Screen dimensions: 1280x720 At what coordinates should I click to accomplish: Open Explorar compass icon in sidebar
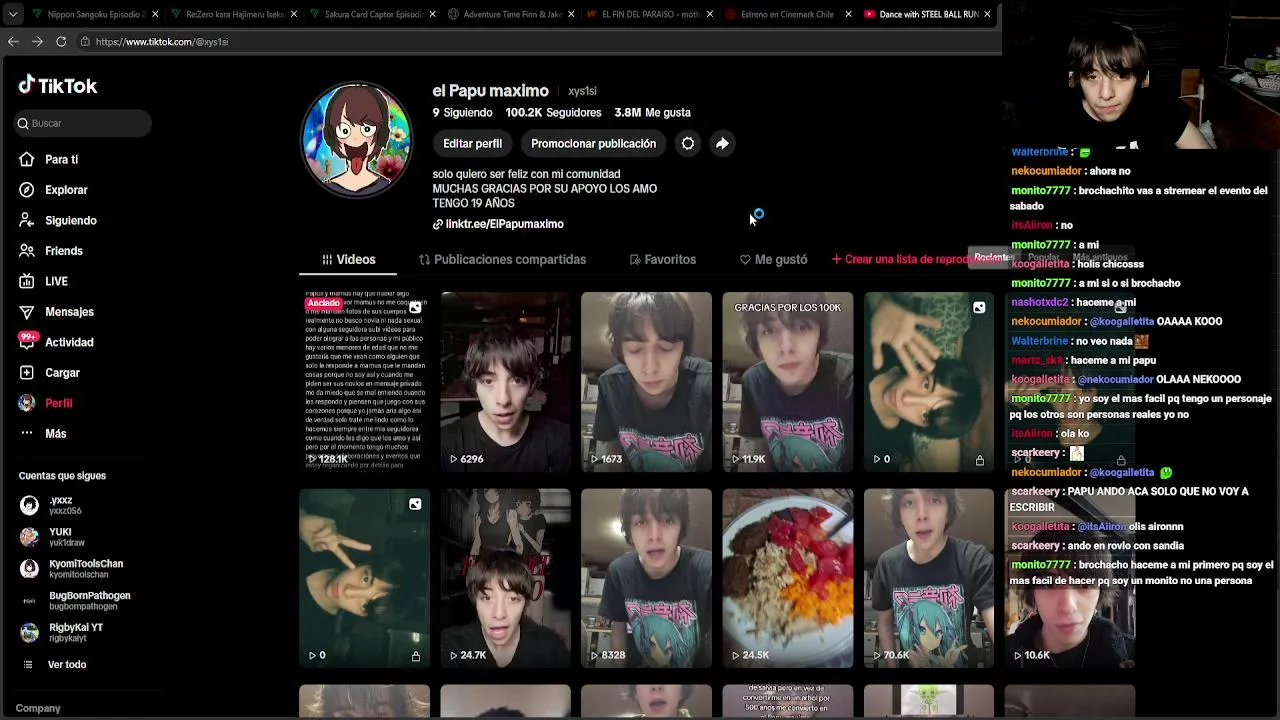pos(26,190)
